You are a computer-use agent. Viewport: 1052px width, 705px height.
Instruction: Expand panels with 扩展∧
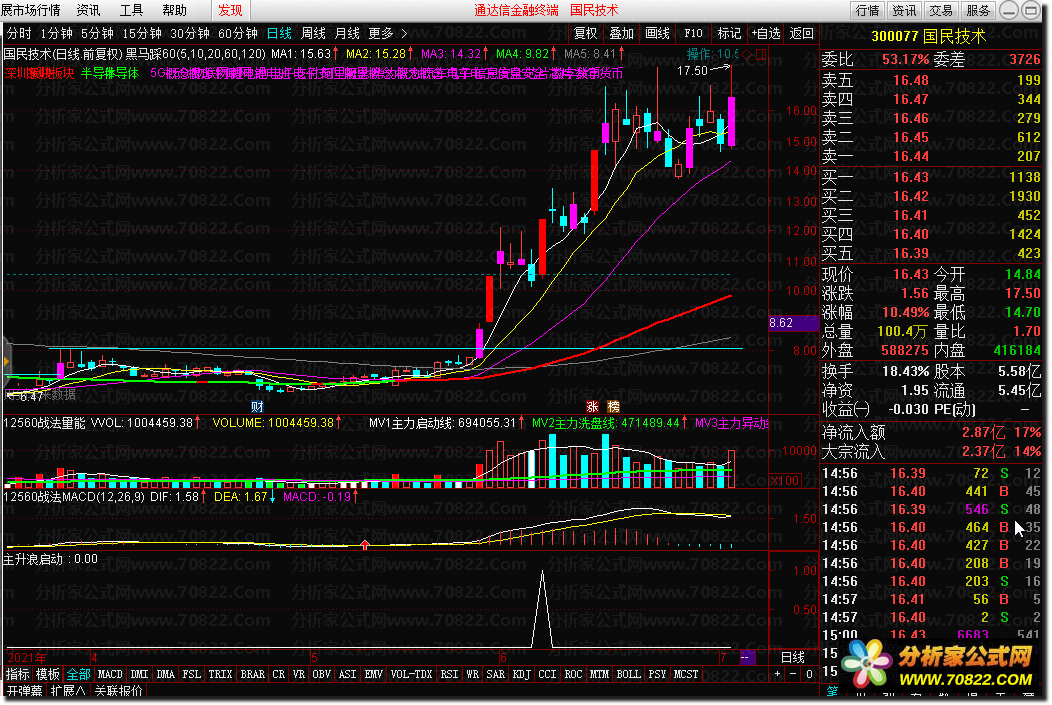coord(68,690)
